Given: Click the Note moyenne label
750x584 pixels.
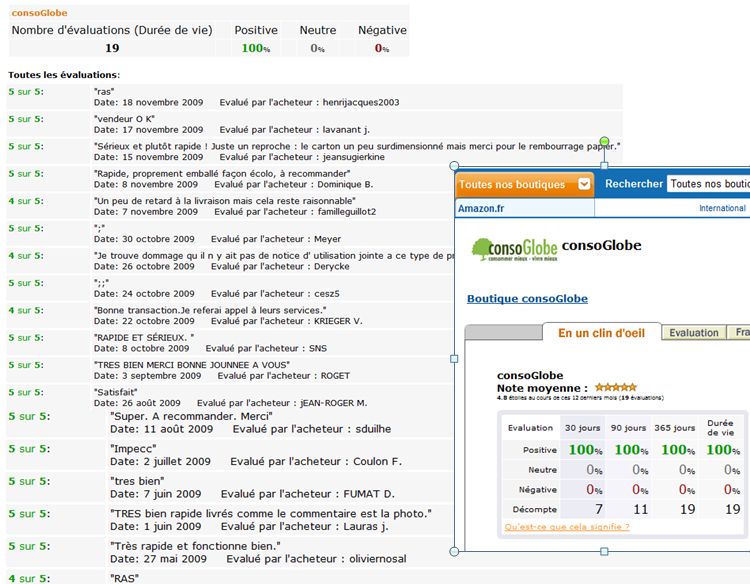Looking at the screenshot, I should 542,388.
